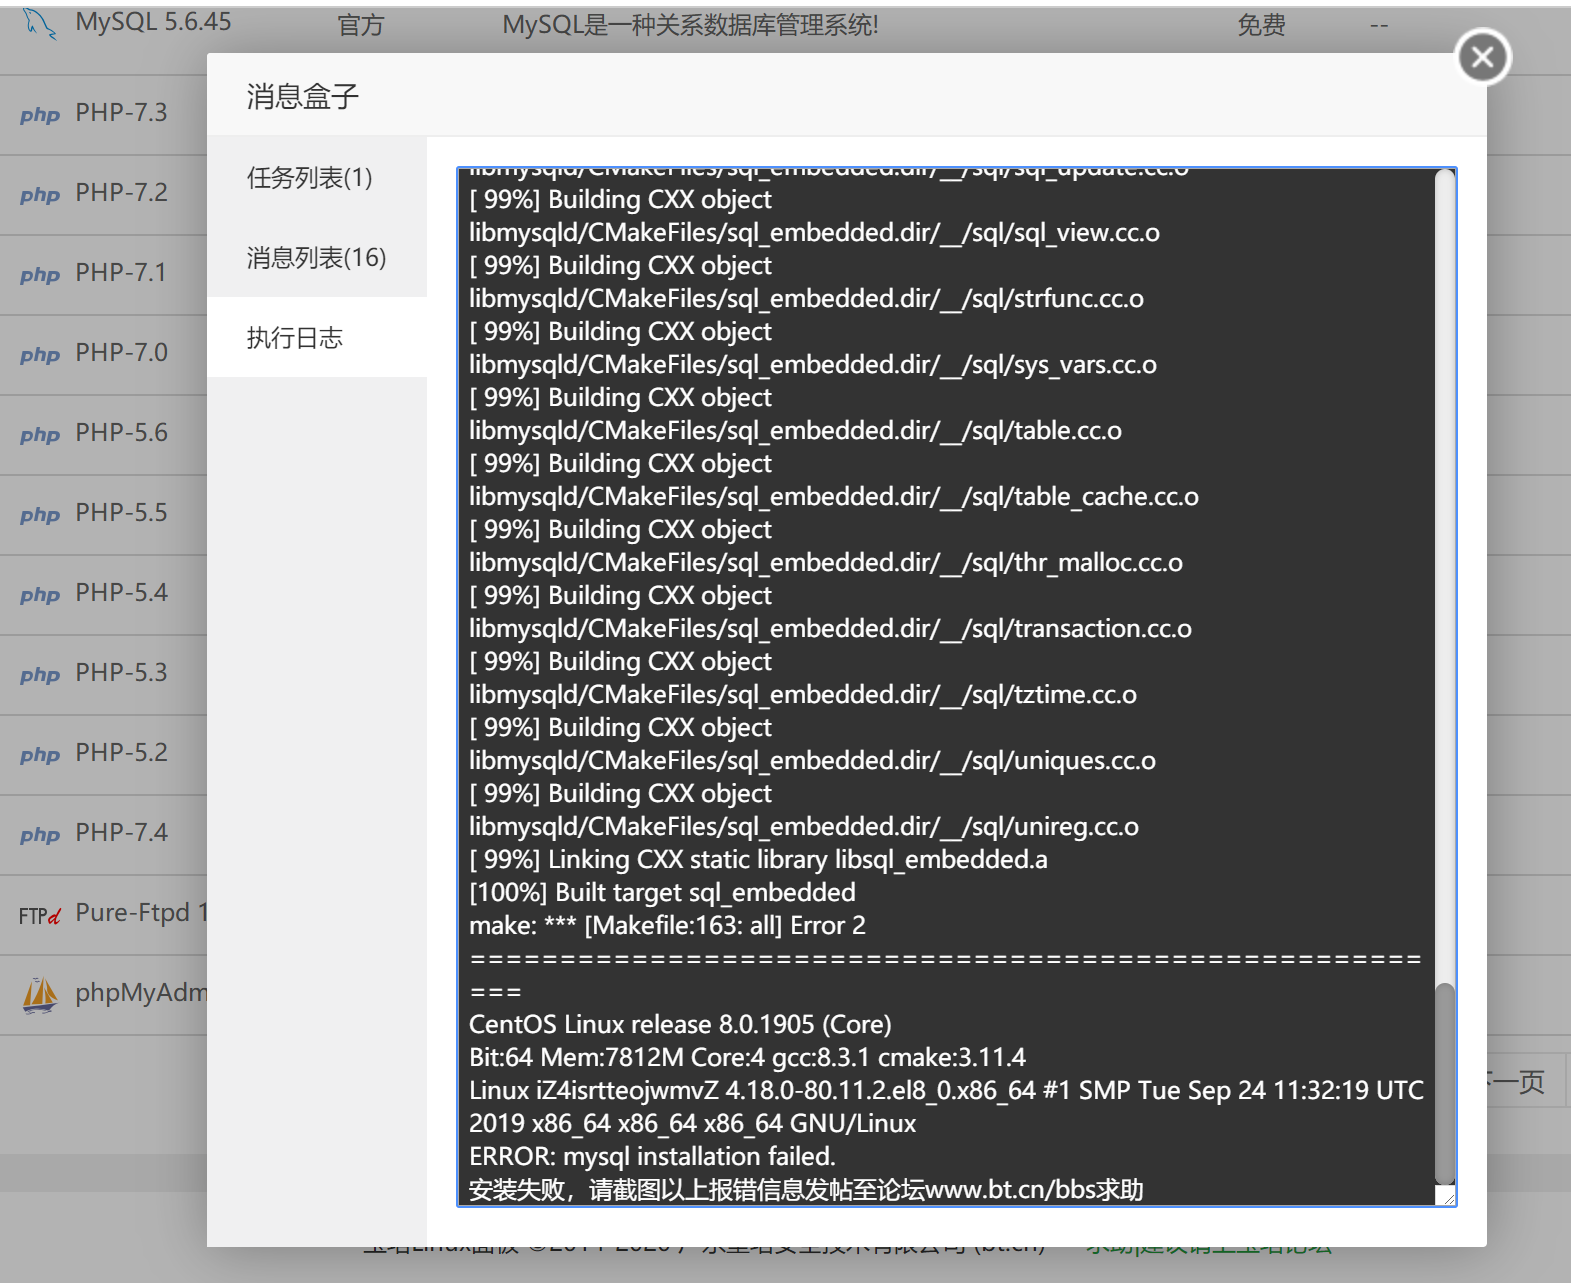1571x1283 pixels.
Task: Click the php icon beside PHP-7.4
Action: point(40,835)
